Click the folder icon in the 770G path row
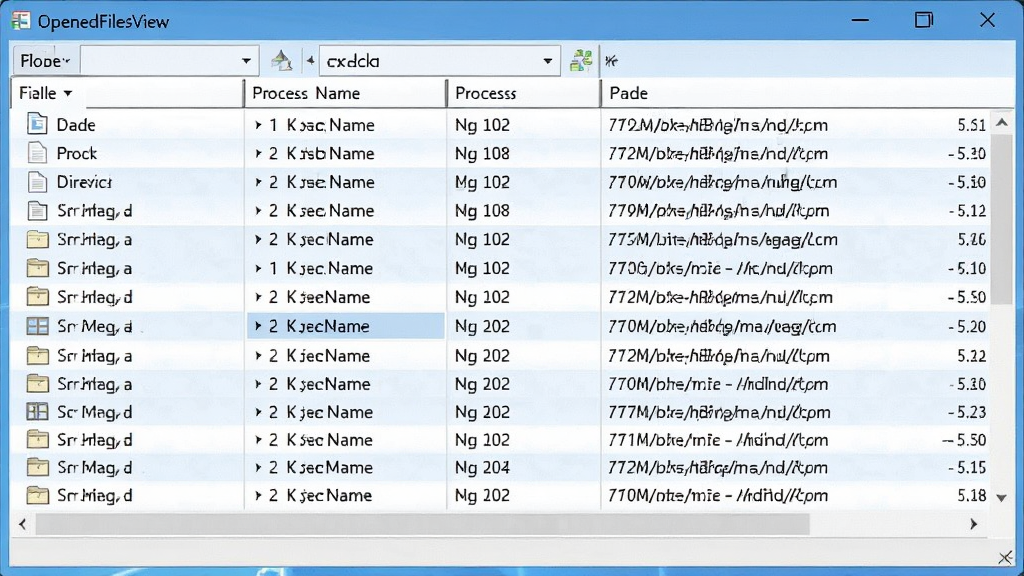This screenshot has width=1024, height=576. [37, 268]
